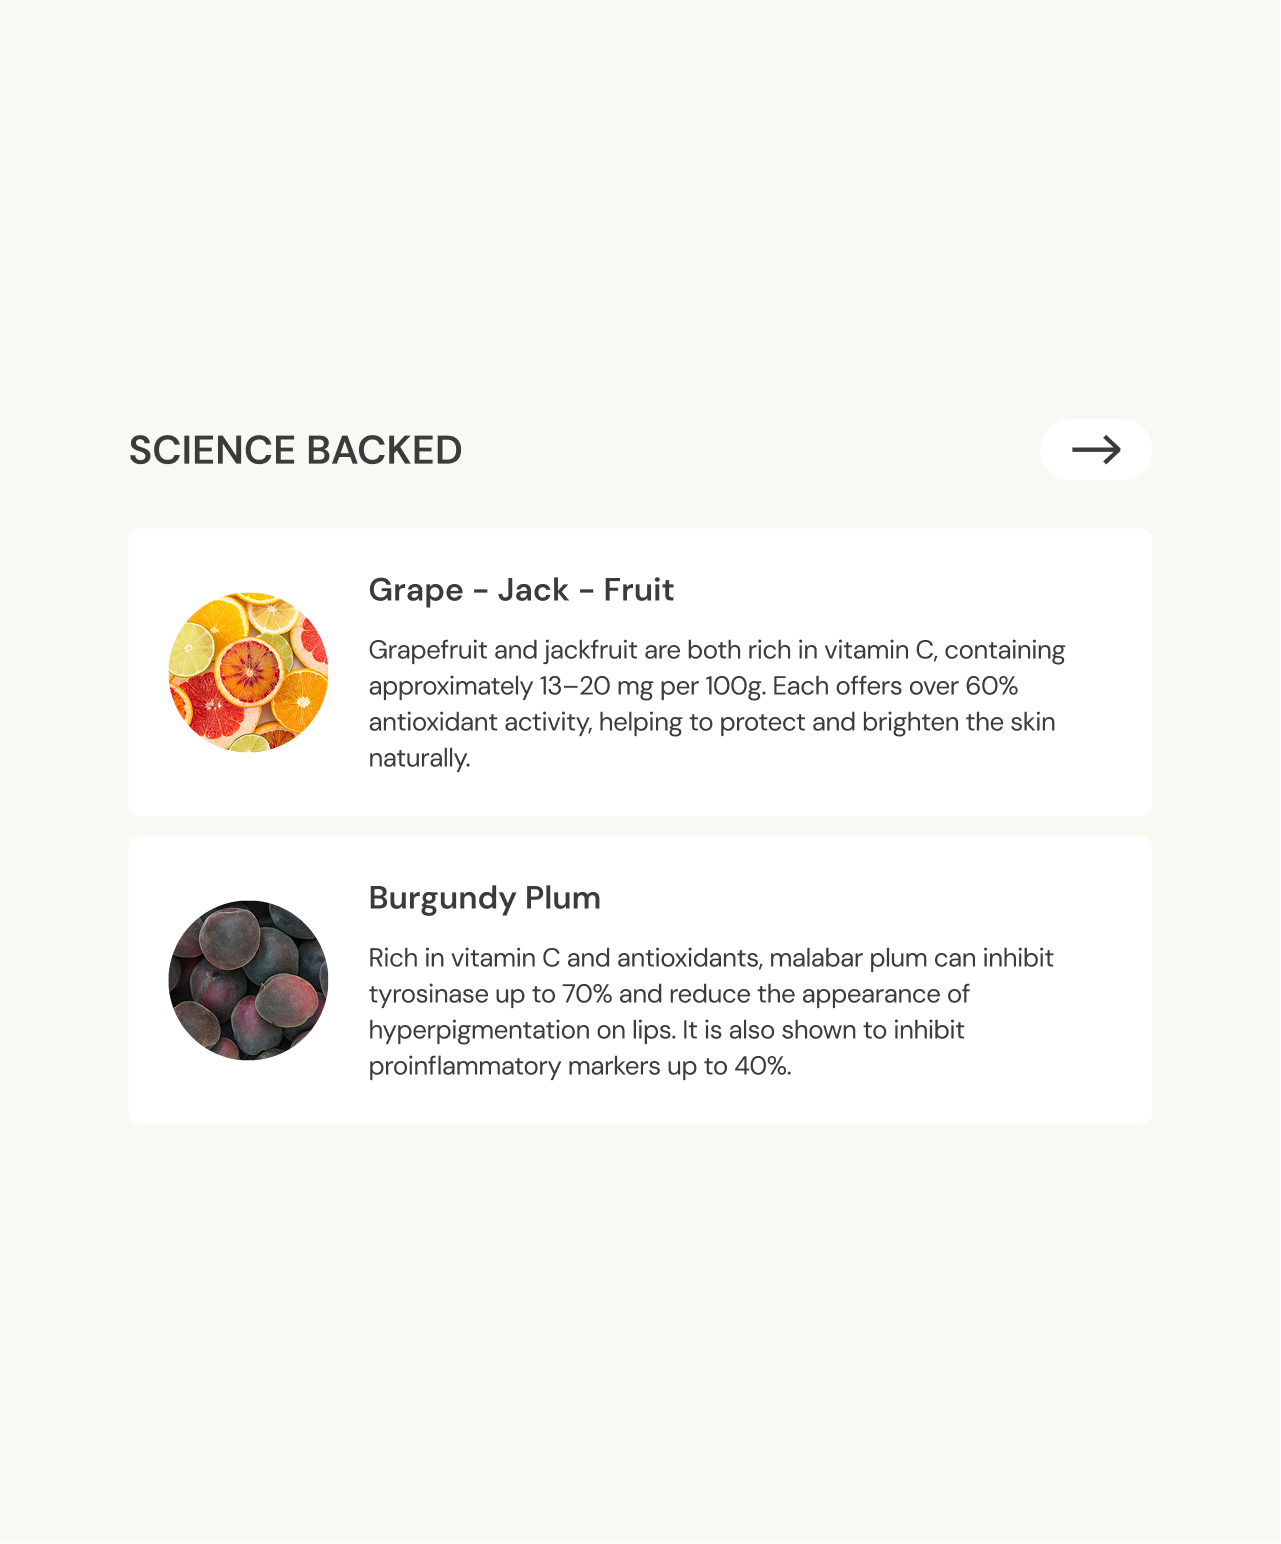Click the "60%" figure in grapefruit text

point(991,686)
